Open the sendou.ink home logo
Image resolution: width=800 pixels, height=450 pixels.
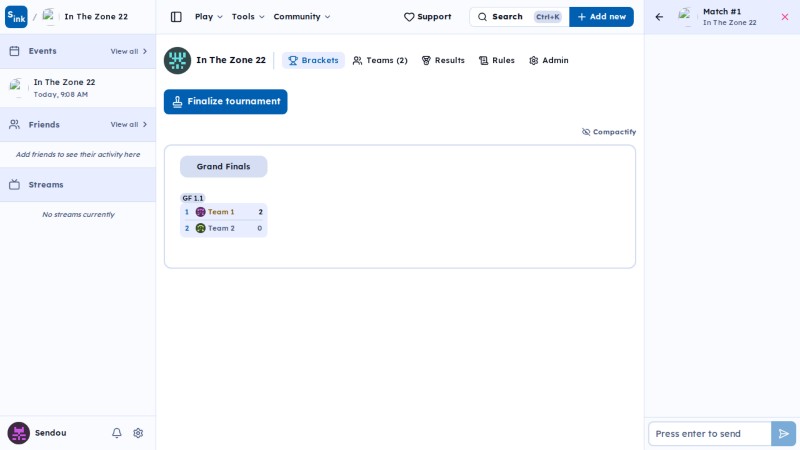pos(16,17)
